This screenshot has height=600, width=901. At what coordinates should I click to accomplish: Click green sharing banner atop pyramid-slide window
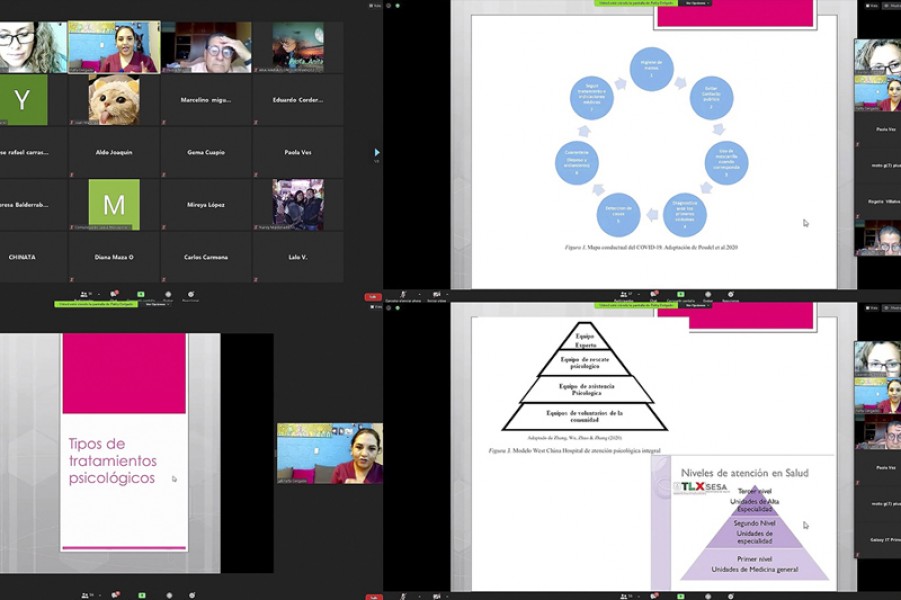tap(637, 305)
